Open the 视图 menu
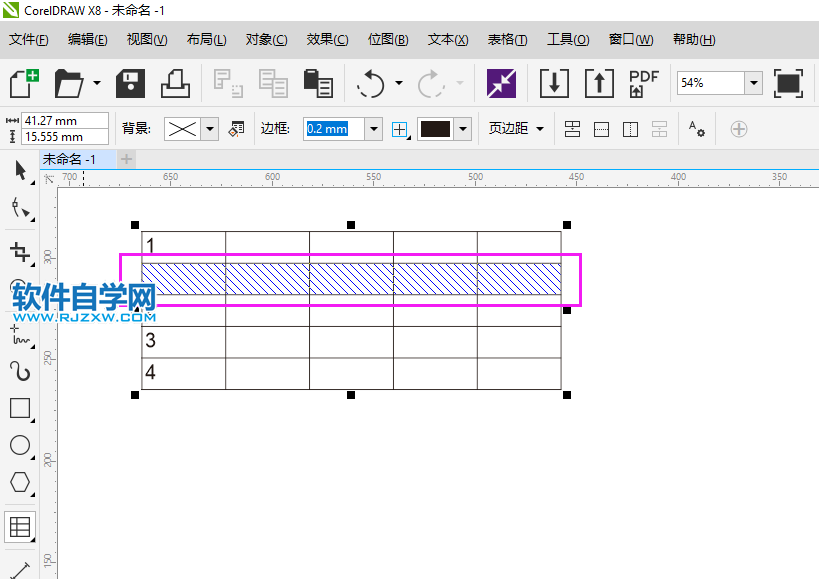Viewport: 819px width, 579px height. tap(147, 40)
